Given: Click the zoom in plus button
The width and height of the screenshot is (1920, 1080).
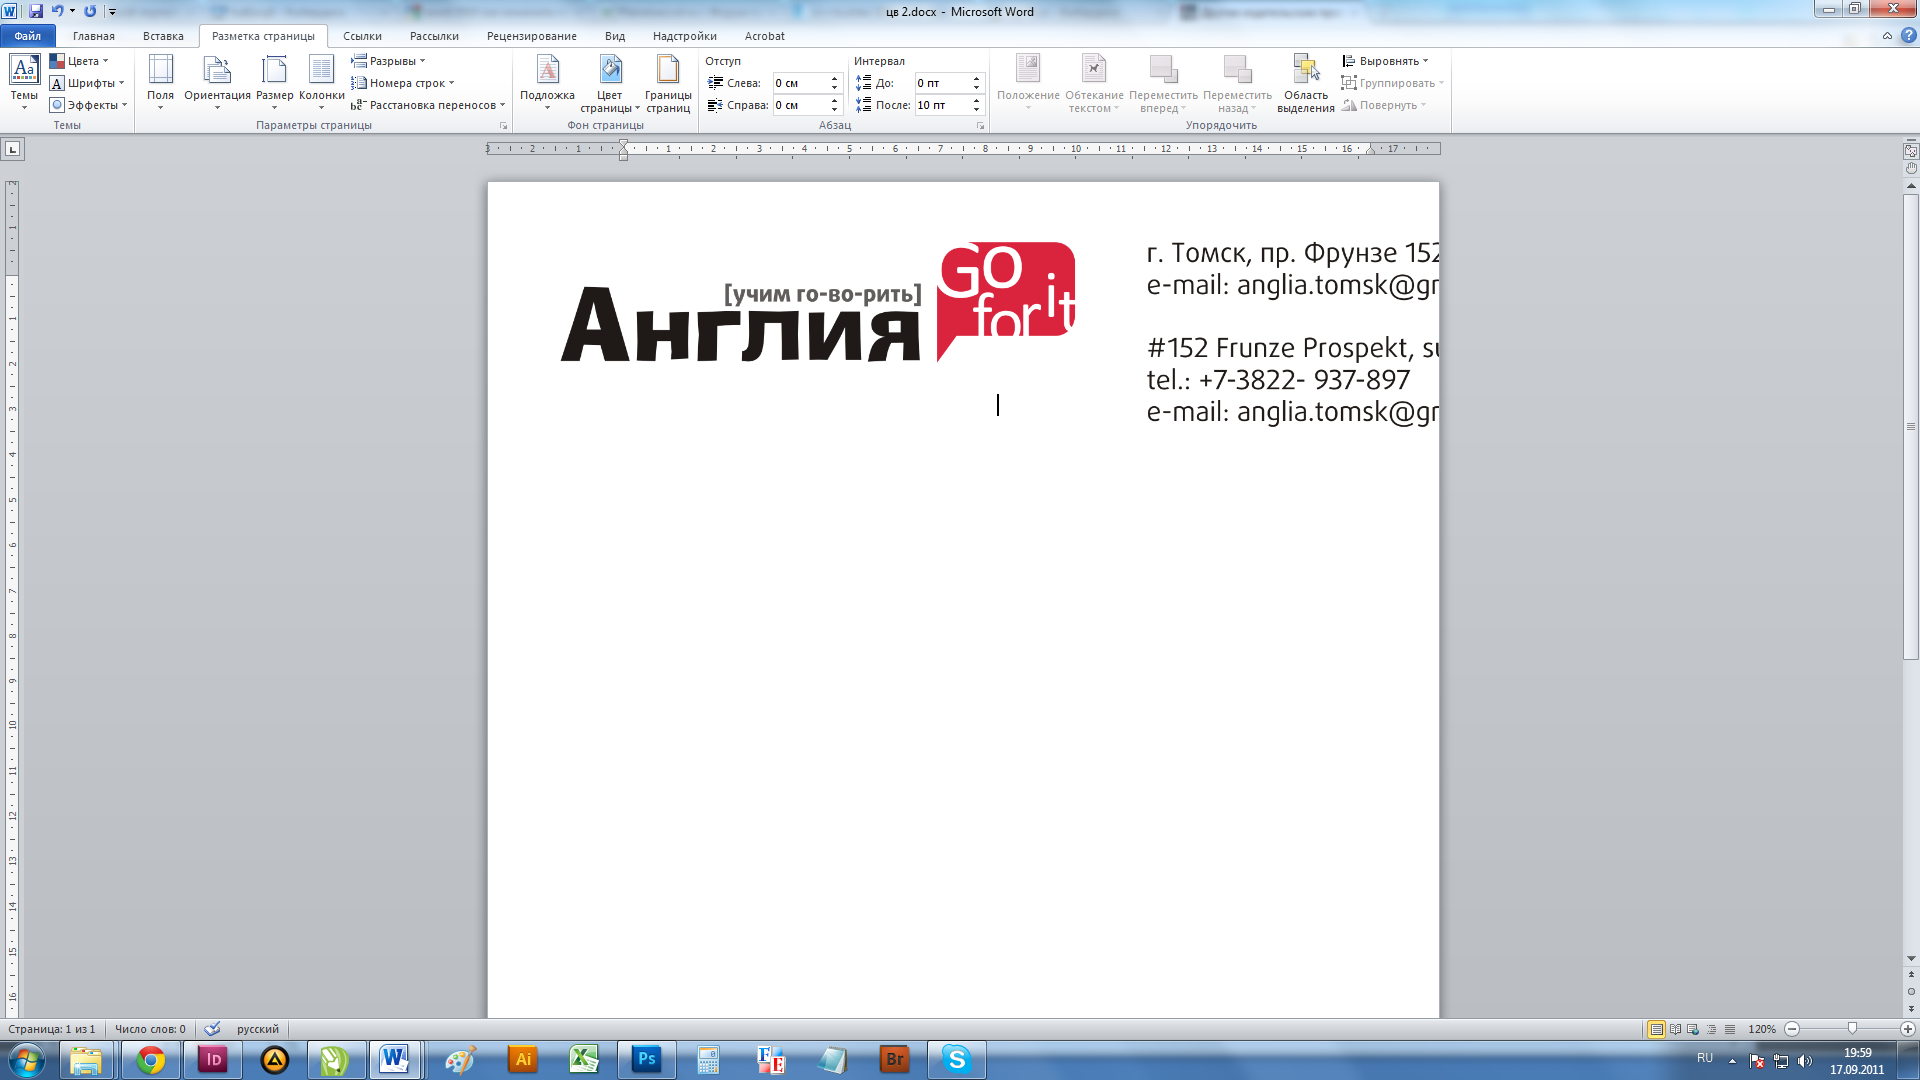Looking at the screenshot, I should 1907,1029.
